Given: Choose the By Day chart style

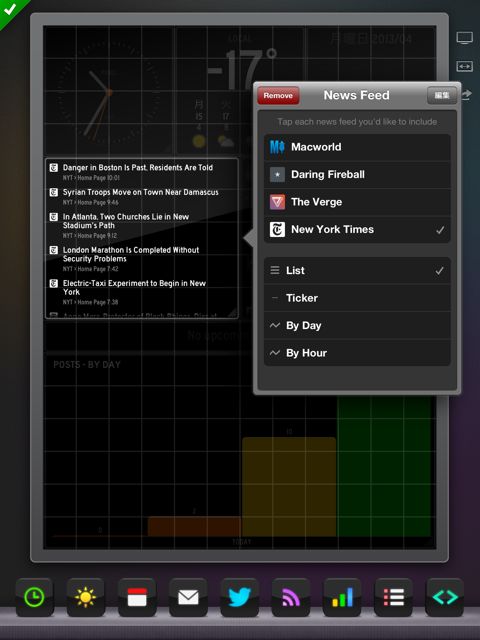Looking at the screenshot, I should click(x=357, y=326).
